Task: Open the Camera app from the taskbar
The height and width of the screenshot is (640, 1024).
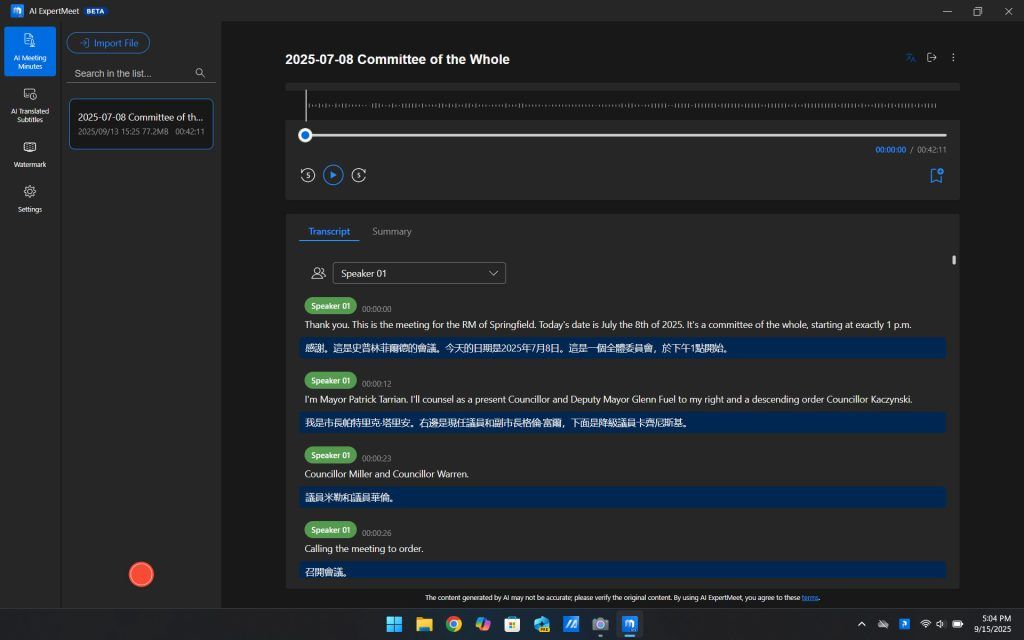Action: pos(600,624)
